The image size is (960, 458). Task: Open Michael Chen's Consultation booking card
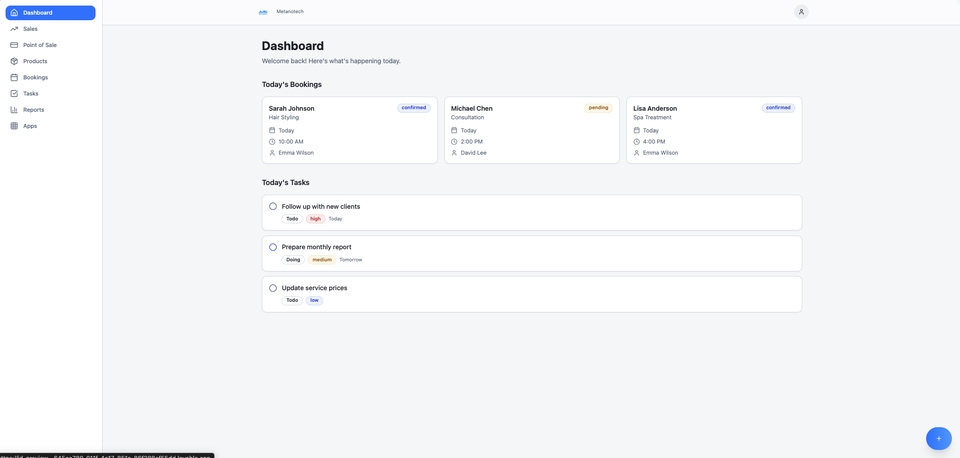[531, 130]
